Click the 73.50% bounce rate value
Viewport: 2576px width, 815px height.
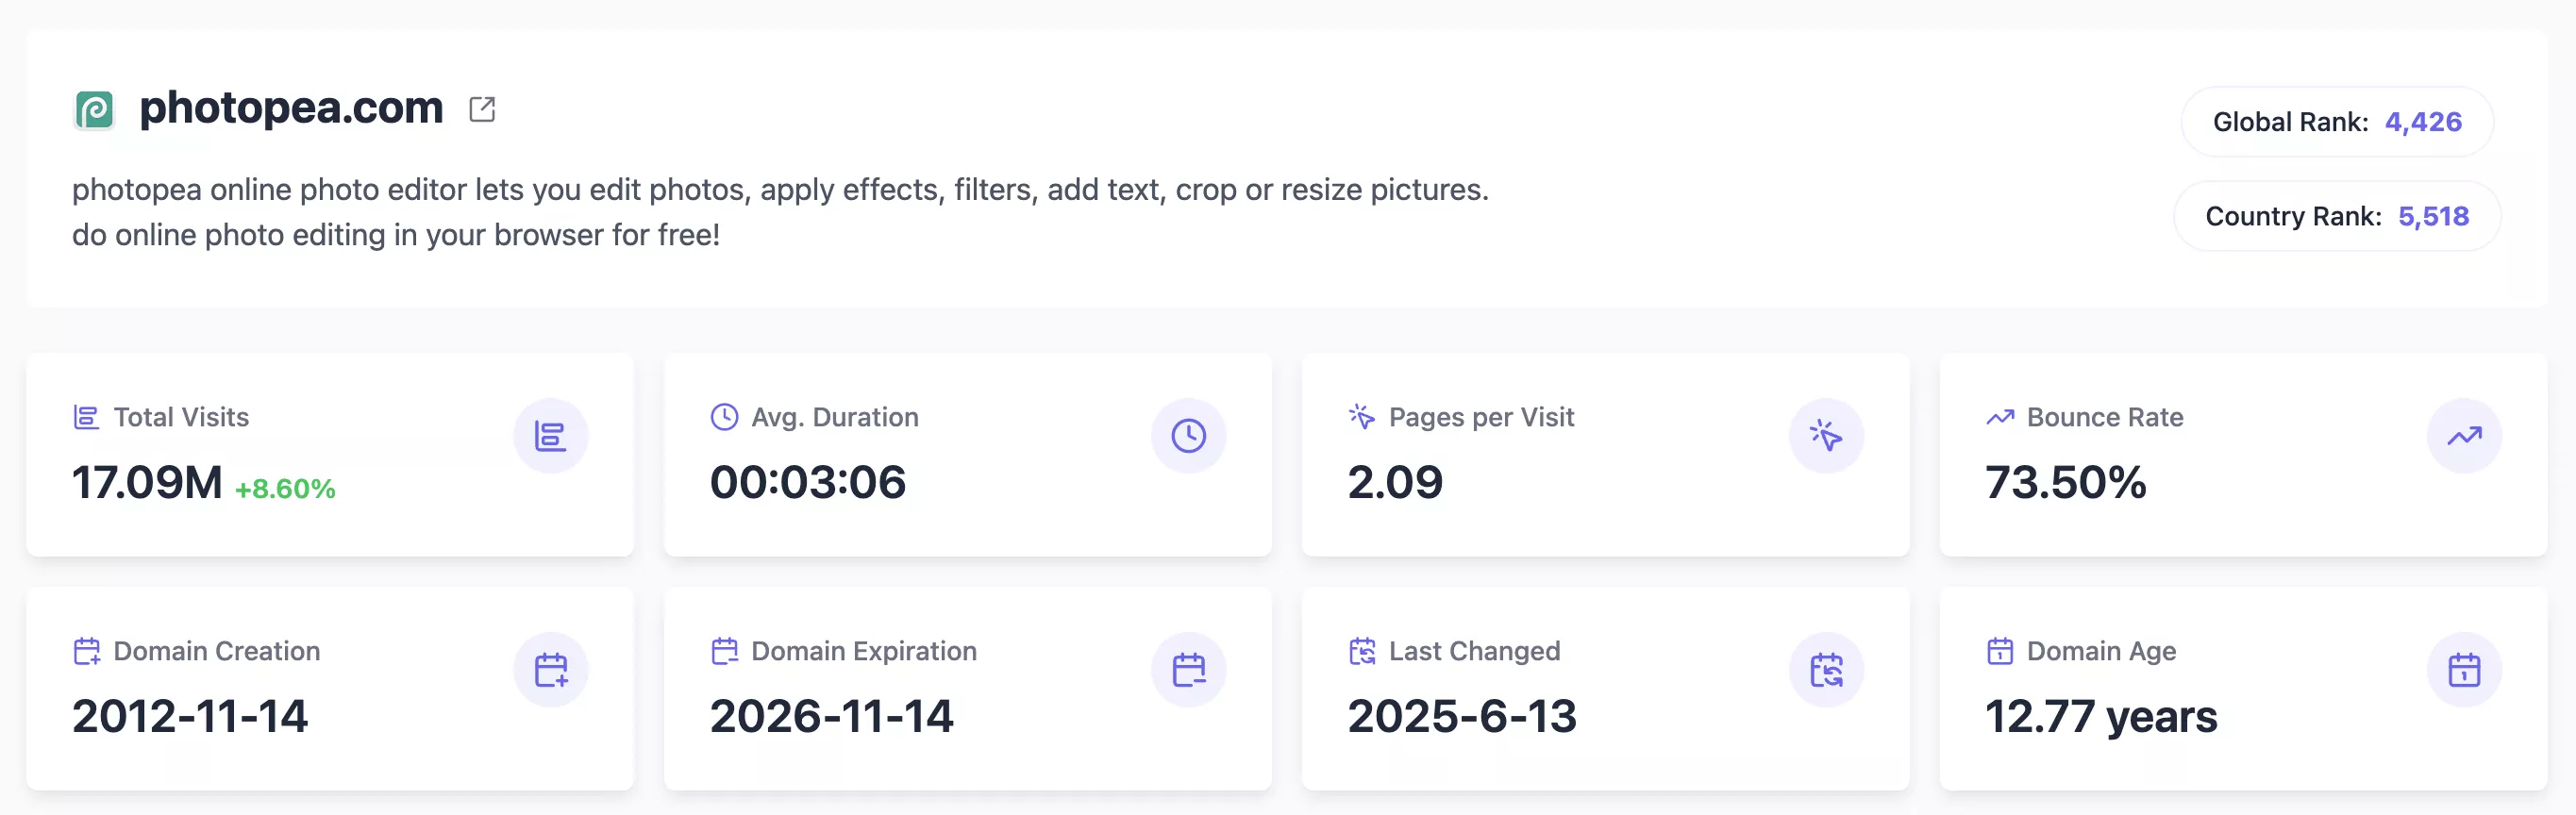(2065, 483)
